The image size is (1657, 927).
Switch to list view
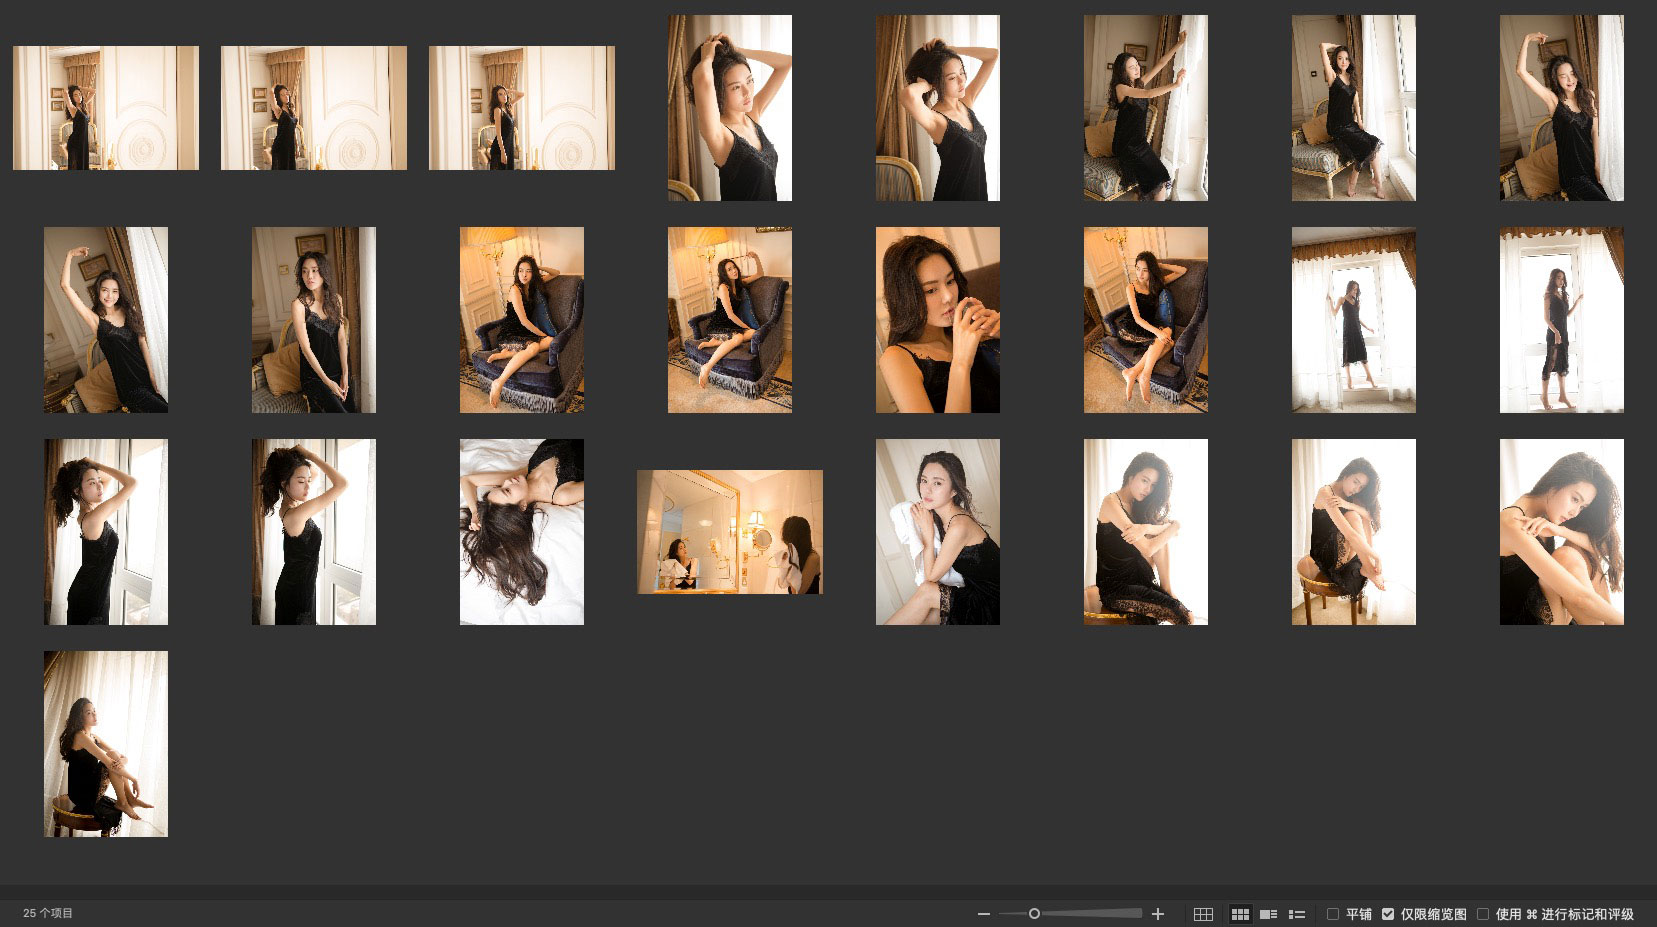1297,914
